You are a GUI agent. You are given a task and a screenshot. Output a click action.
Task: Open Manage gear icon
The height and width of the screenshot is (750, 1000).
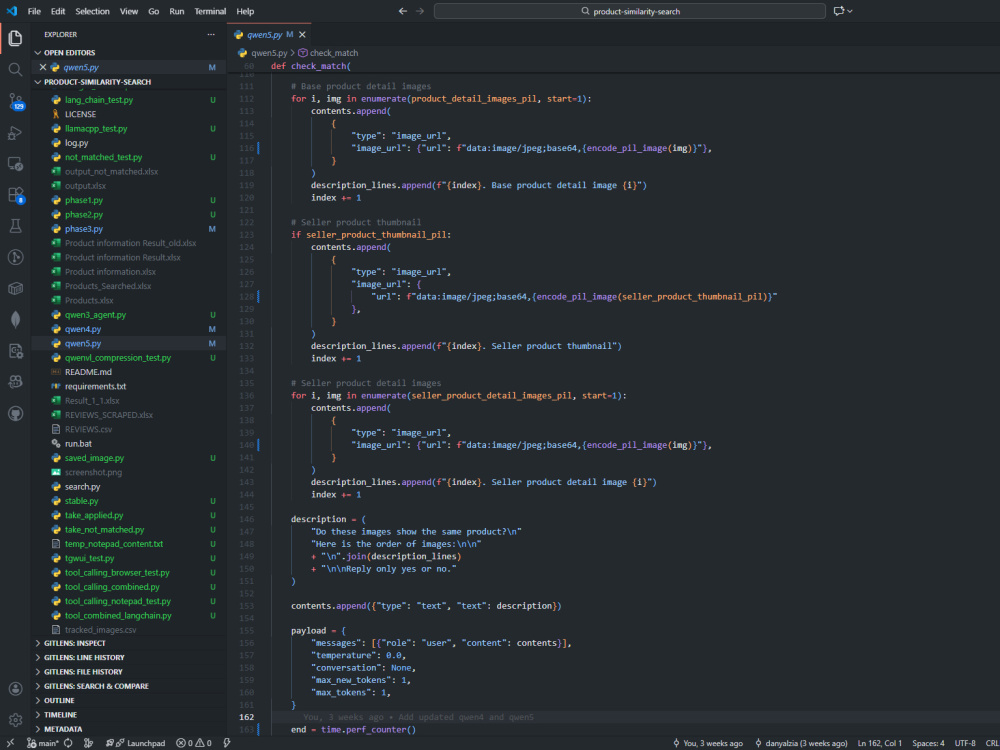[x=15, y=719]
